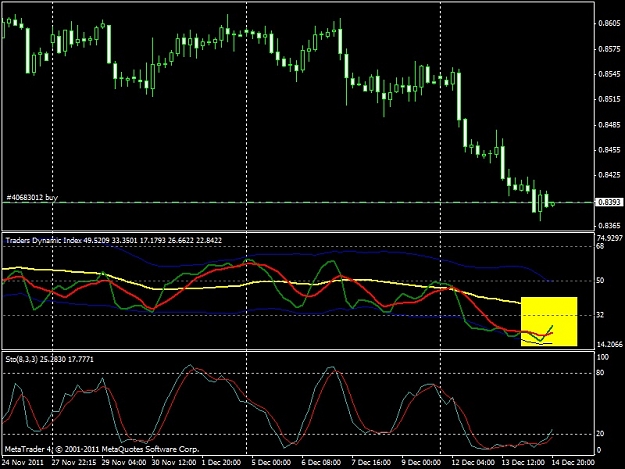The height and width of the screenshot is (469, 625).
Task: Click the 12 Dec 04:00 time label
Action: 473,463
